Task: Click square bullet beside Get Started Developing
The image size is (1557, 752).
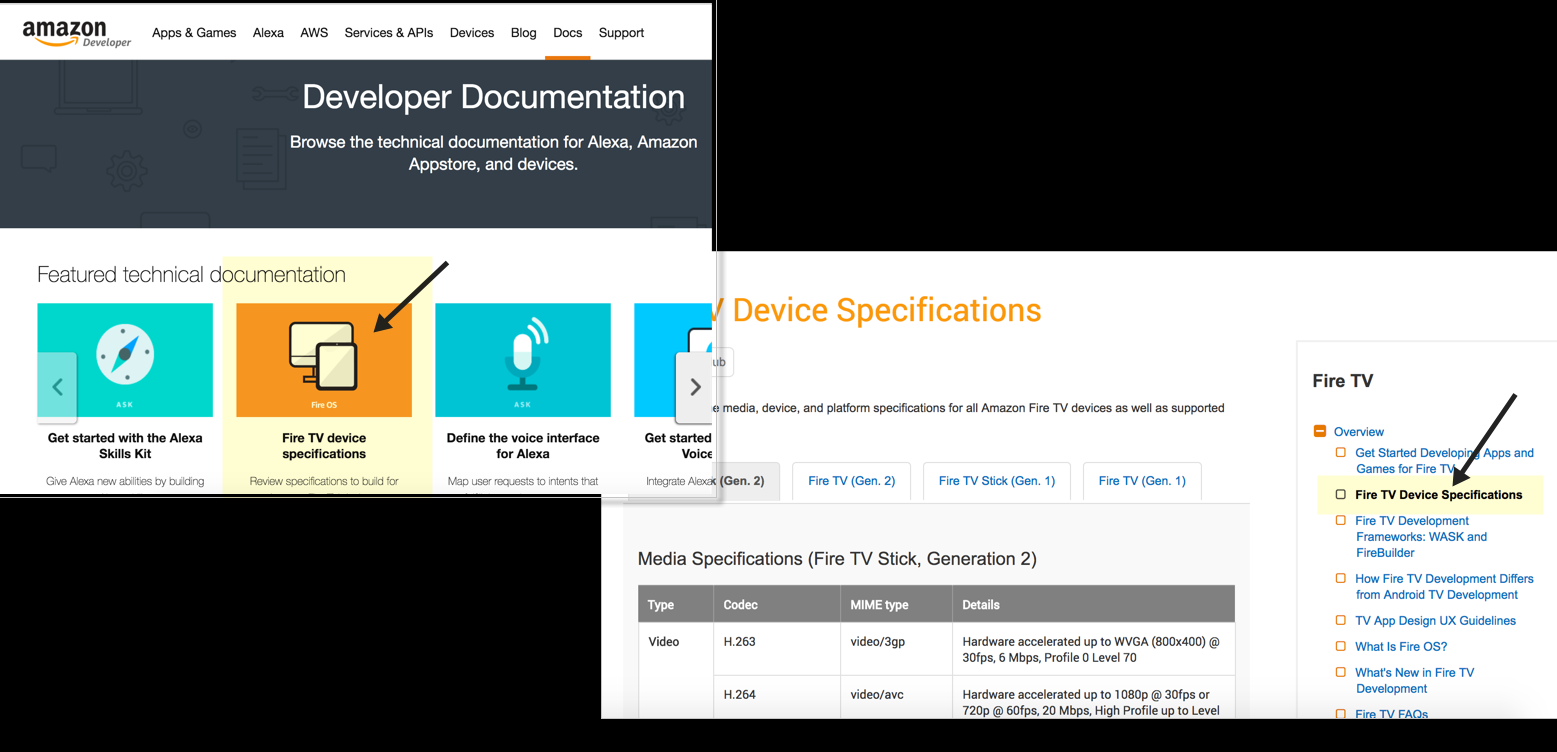Action: pos(1341,453)
